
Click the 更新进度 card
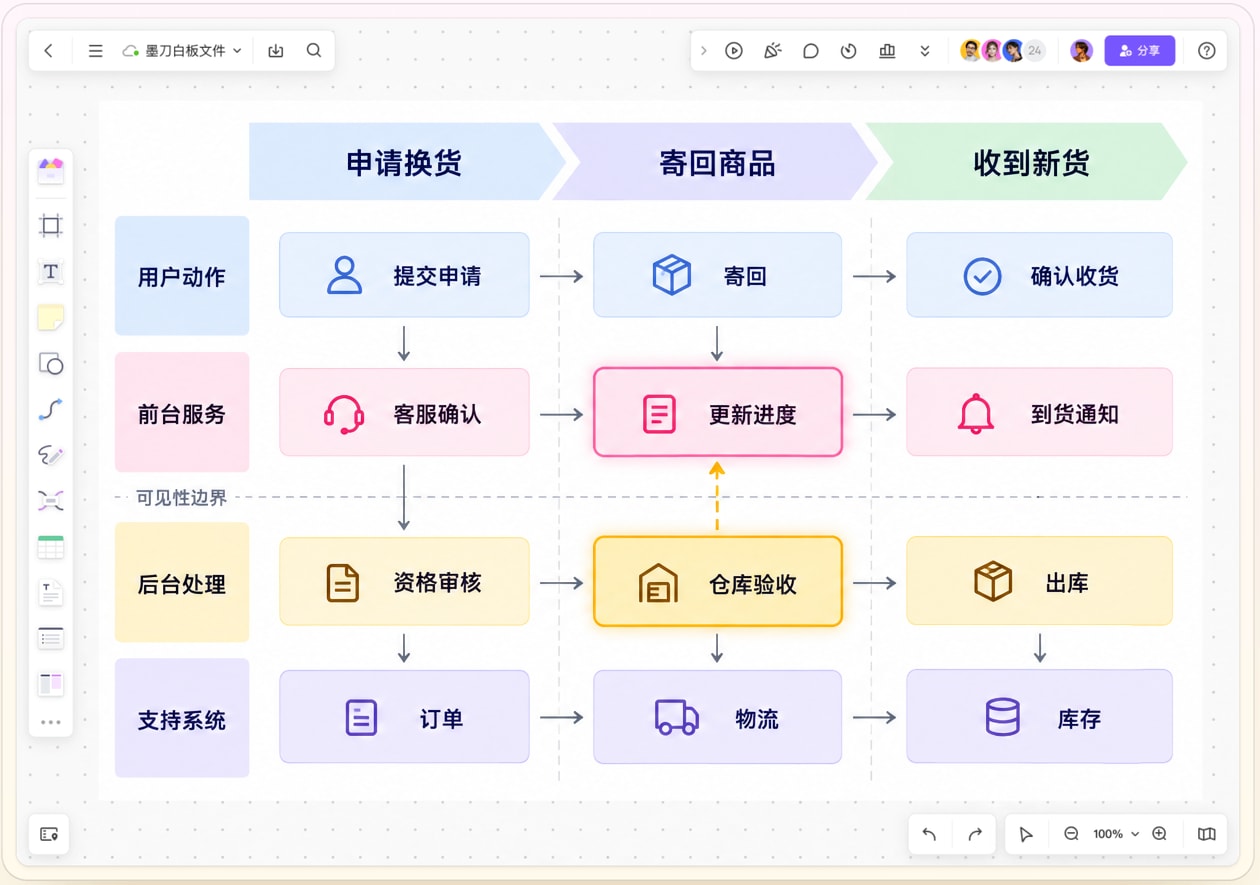click(717, 412)
